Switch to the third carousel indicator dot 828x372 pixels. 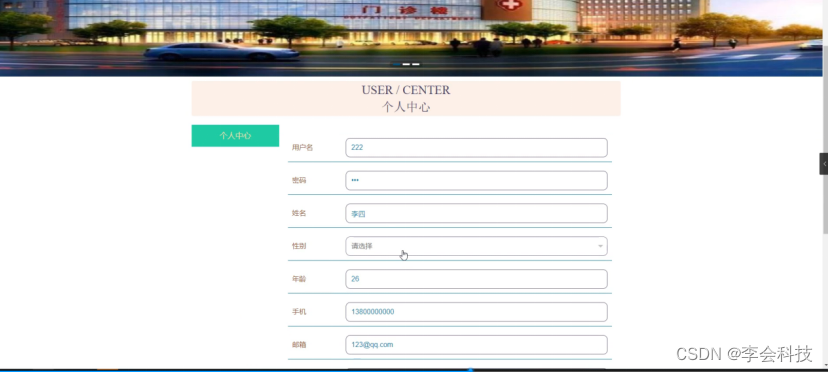pos(416,64)
